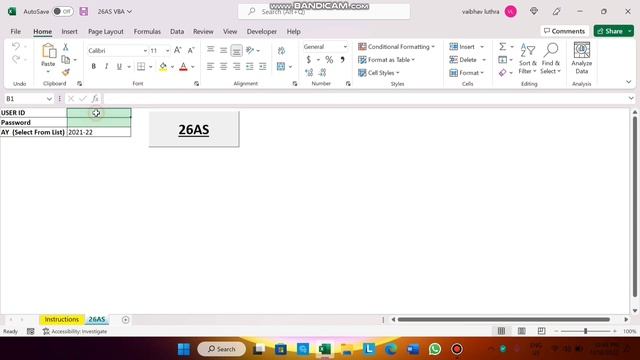This screenshot has width=640, height=360.
Task: Click the Comments button
Action: tap(565, 31)
